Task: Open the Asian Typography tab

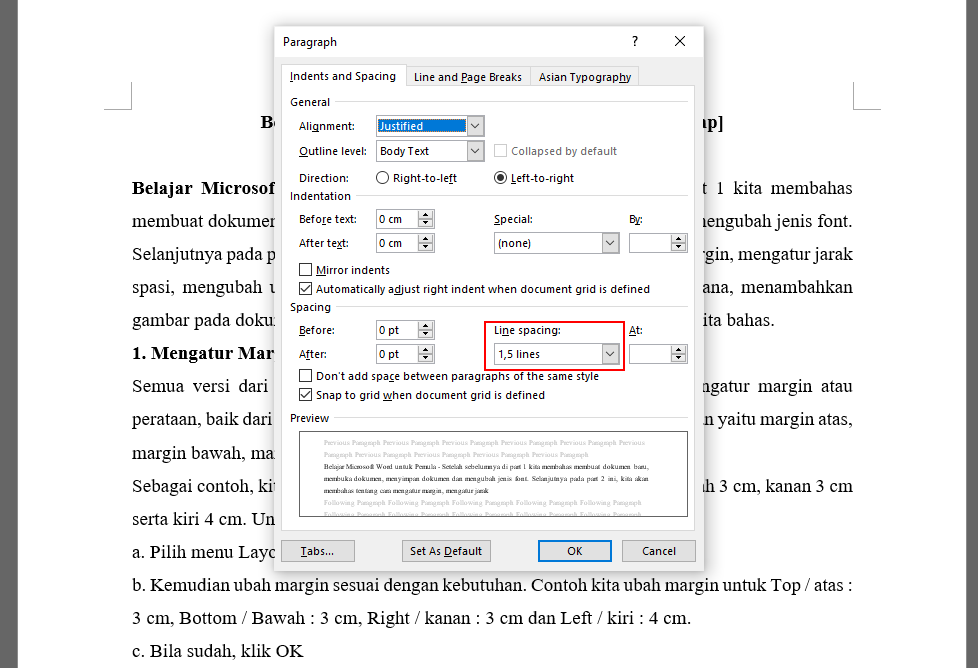Action: (584, 77)
